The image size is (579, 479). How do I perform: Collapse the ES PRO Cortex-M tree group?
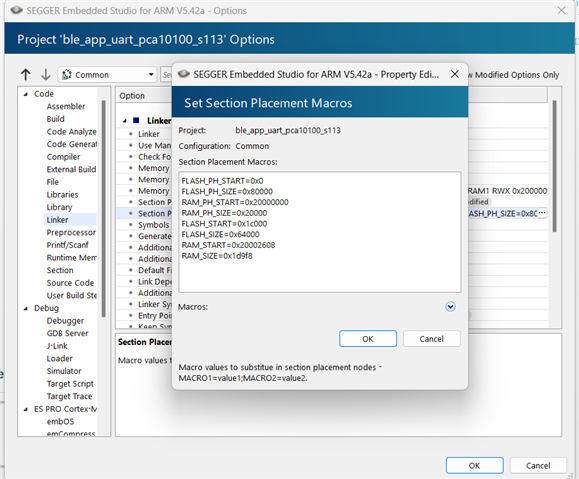(25, 409)
